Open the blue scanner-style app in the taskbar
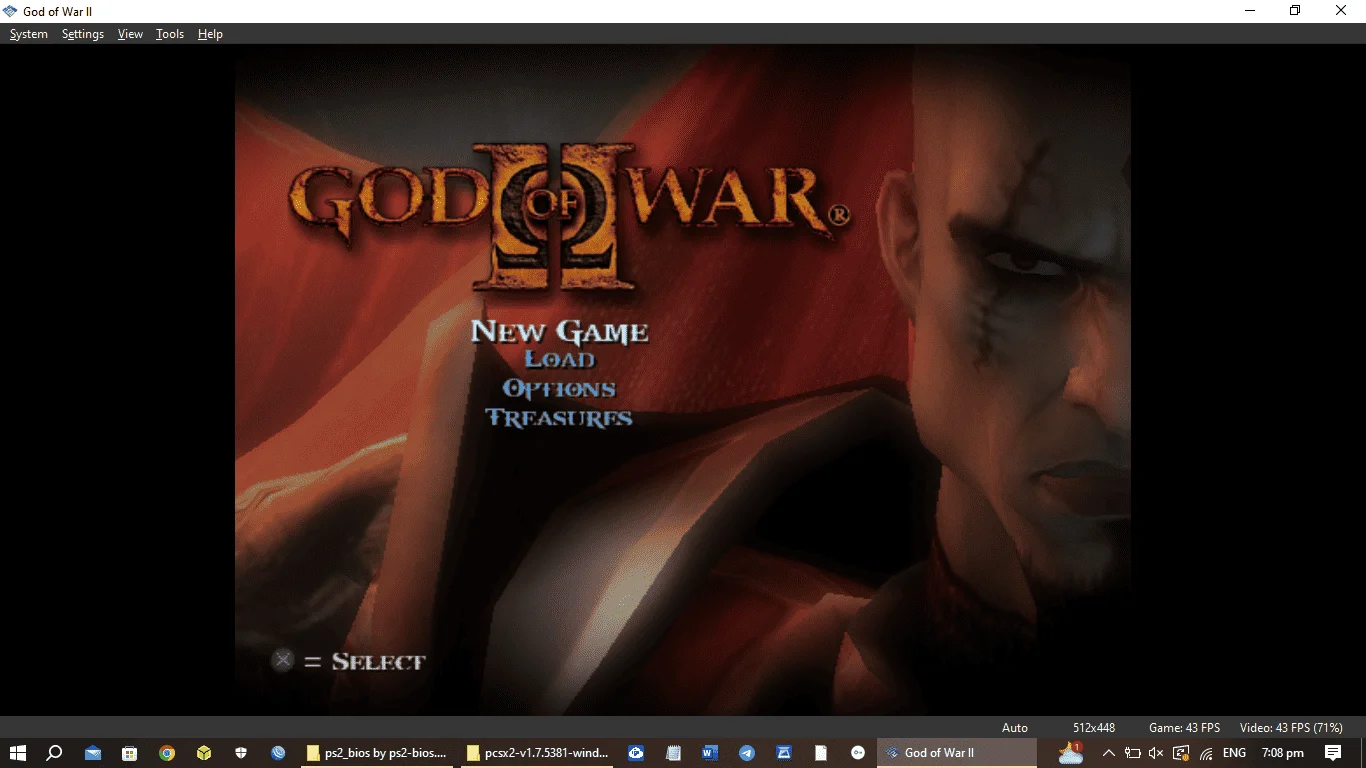The width and height of the screenshot is (1366, 768). pyautogui.click(x=784, y=753)
